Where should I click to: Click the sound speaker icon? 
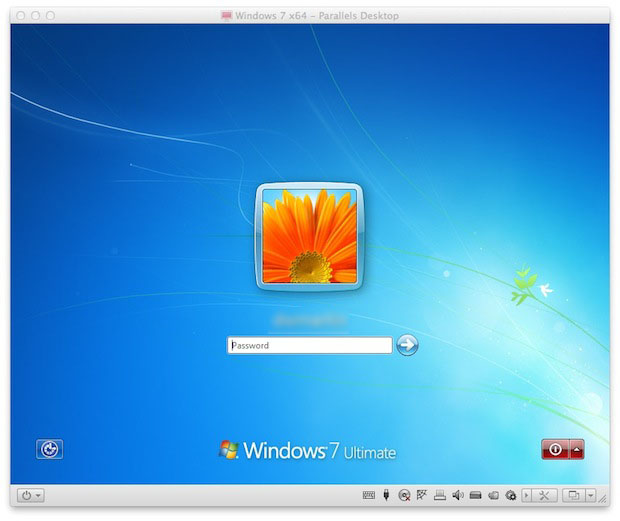tap(457, 495)
